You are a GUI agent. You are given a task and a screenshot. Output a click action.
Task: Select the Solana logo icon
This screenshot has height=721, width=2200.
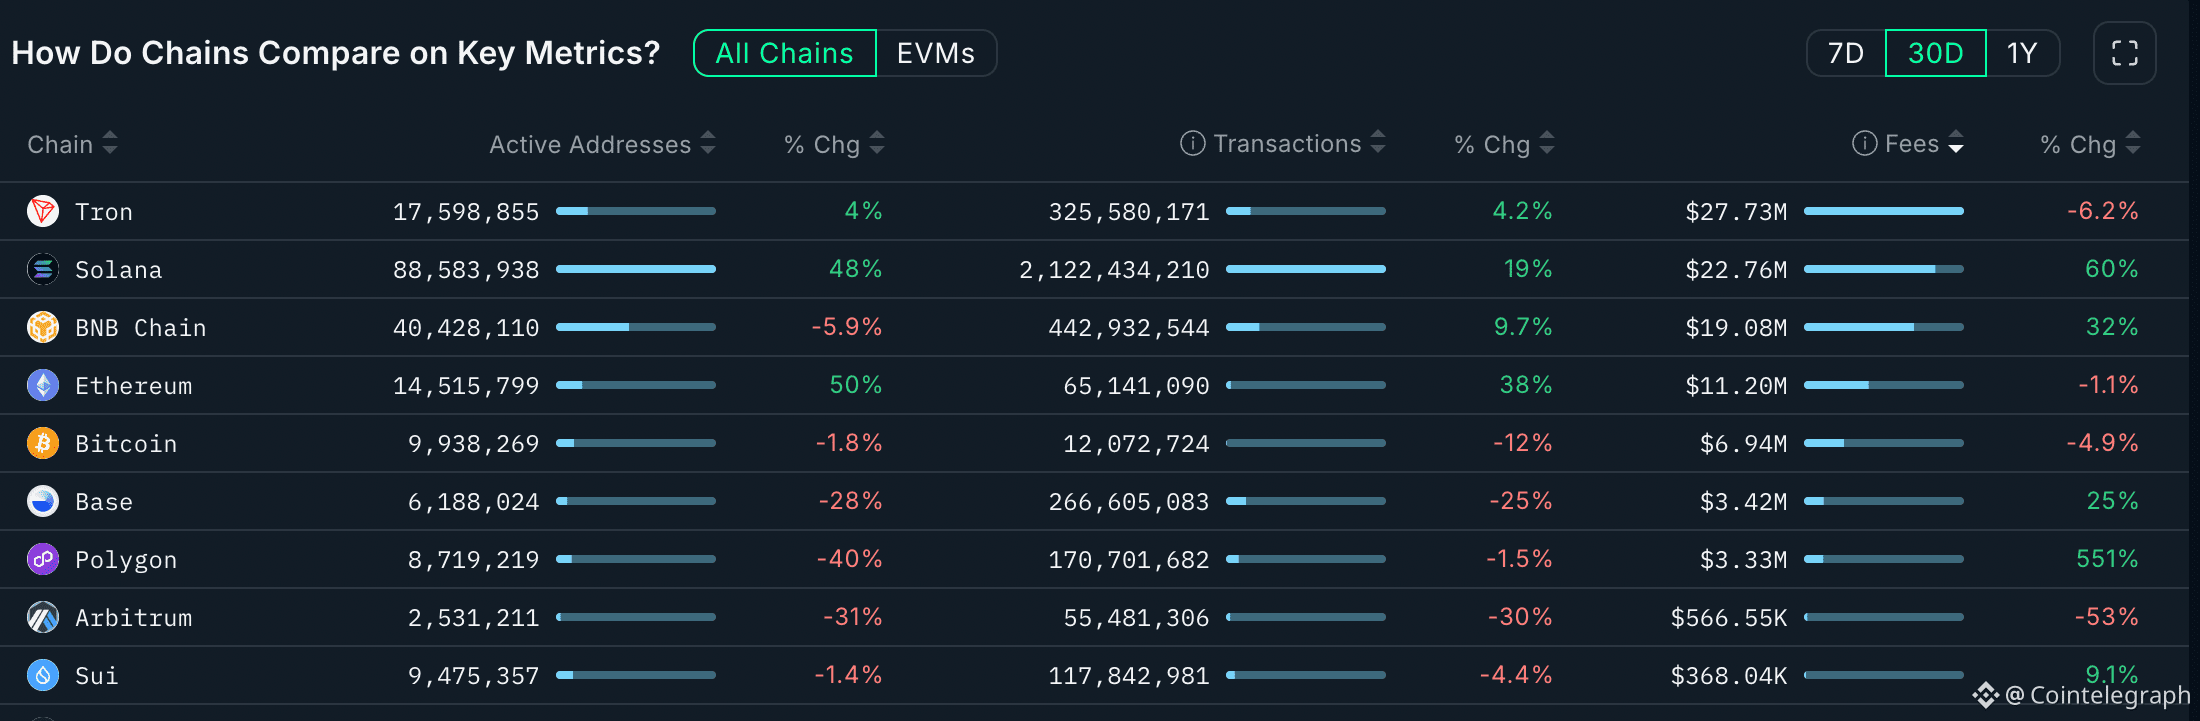point(42,269)
